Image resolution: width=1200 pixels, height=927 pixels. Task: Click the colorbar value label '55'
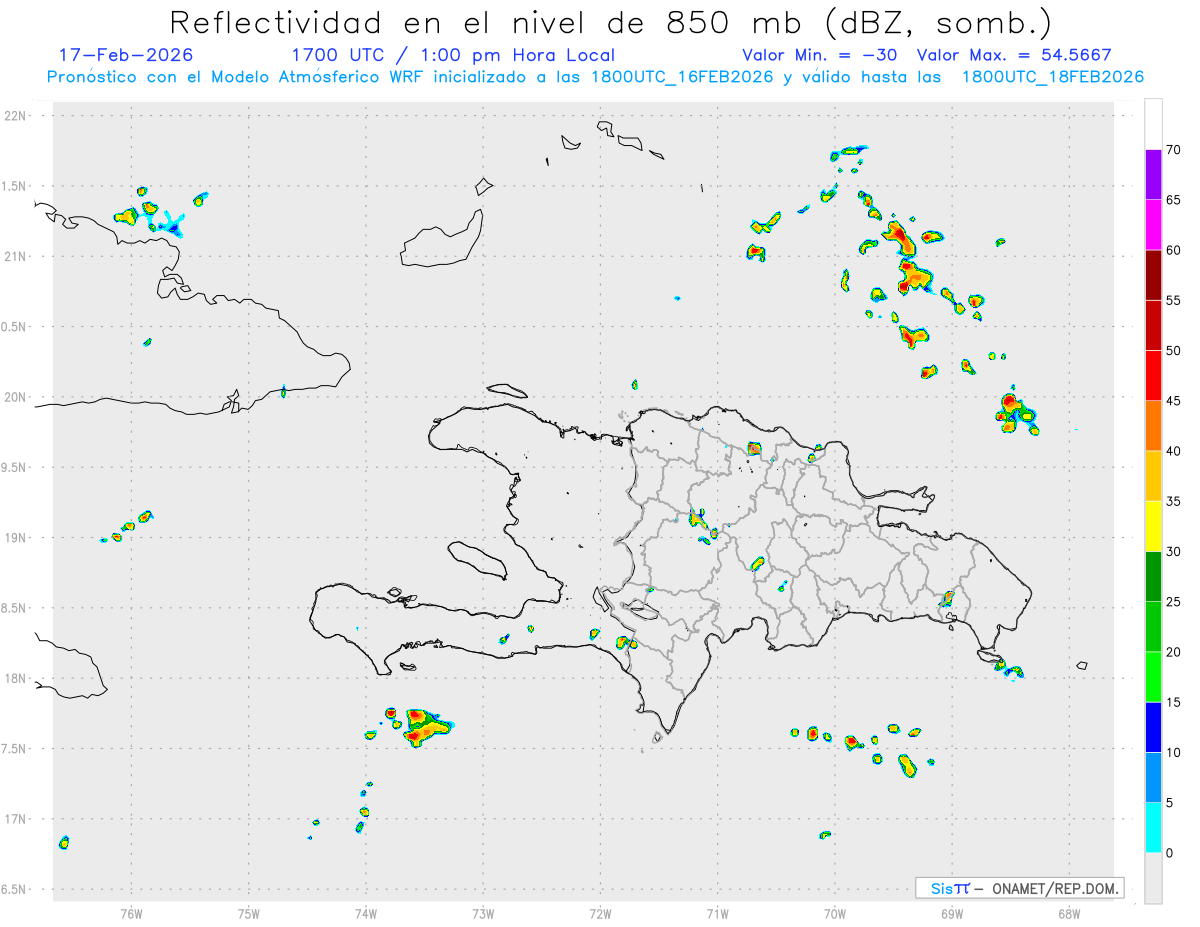[x=1174, y=301]
